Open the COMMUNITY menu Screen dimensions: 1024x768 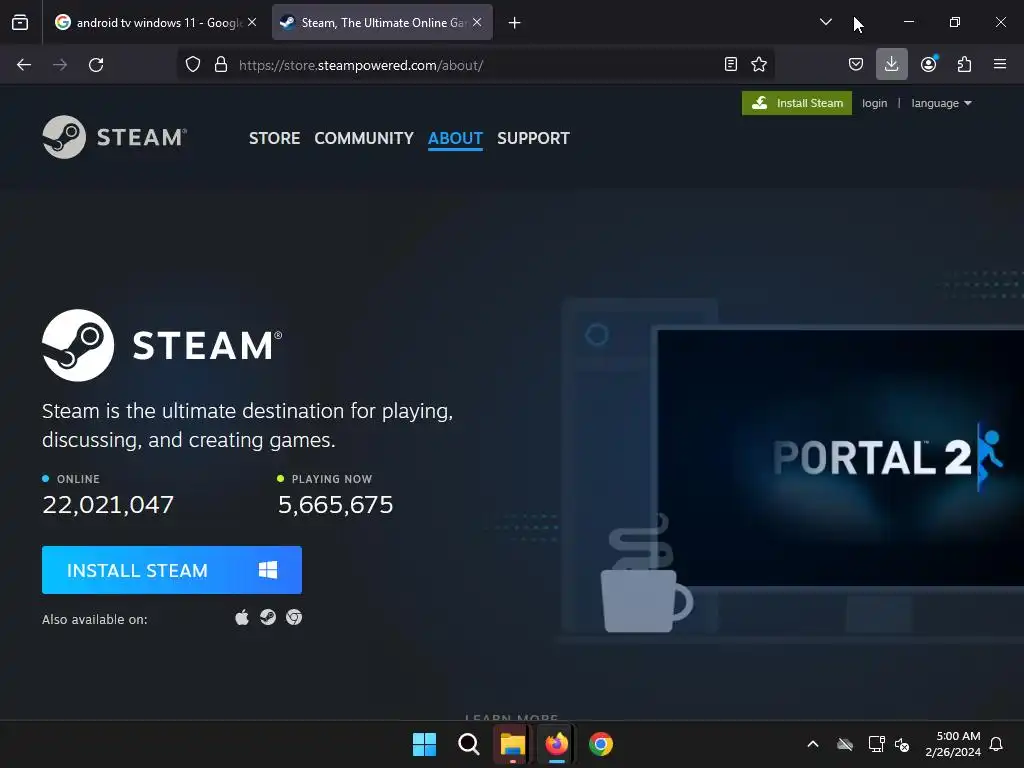pos(364,138)
